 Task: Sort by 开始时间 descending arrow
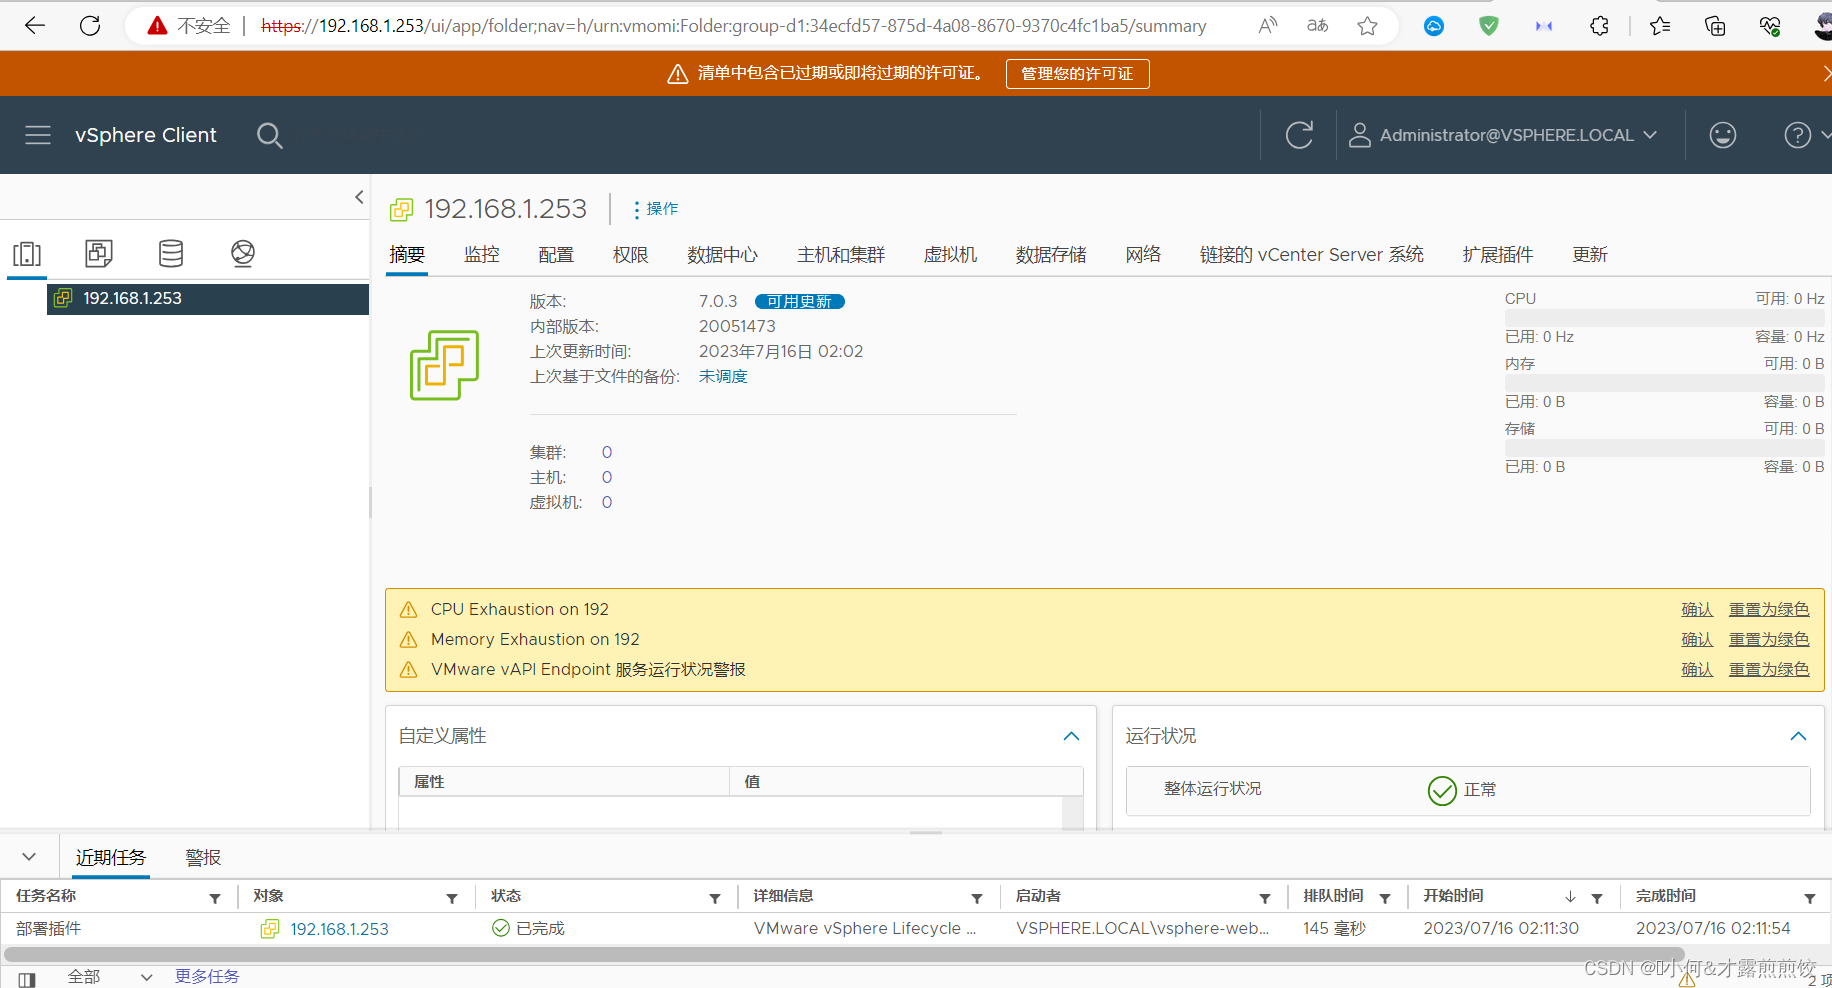[1570, 897]
